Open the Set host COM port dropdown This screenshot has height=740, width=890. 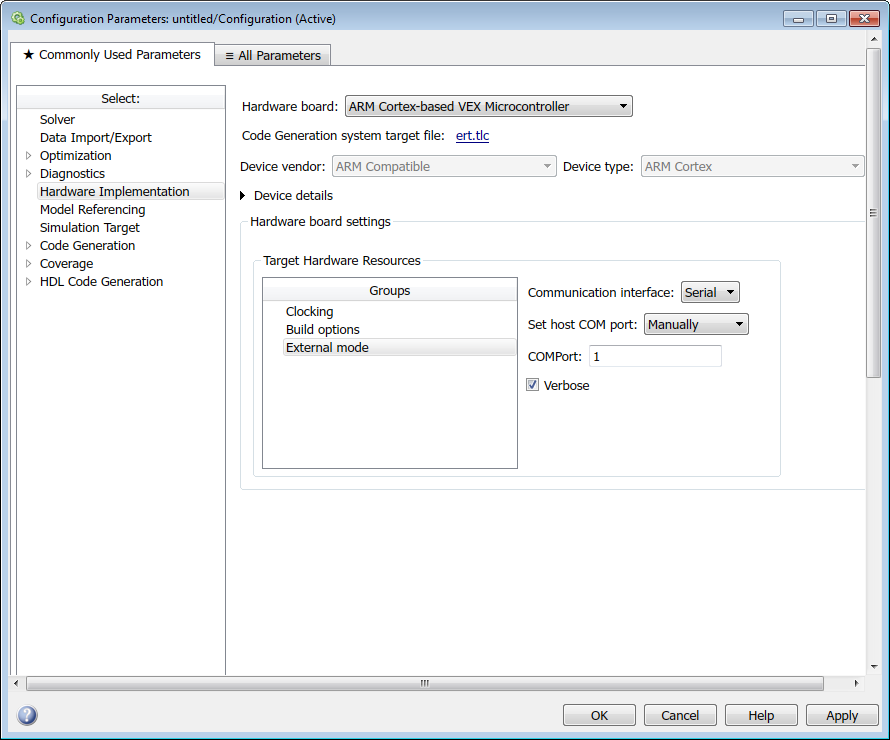coord(695,324)
